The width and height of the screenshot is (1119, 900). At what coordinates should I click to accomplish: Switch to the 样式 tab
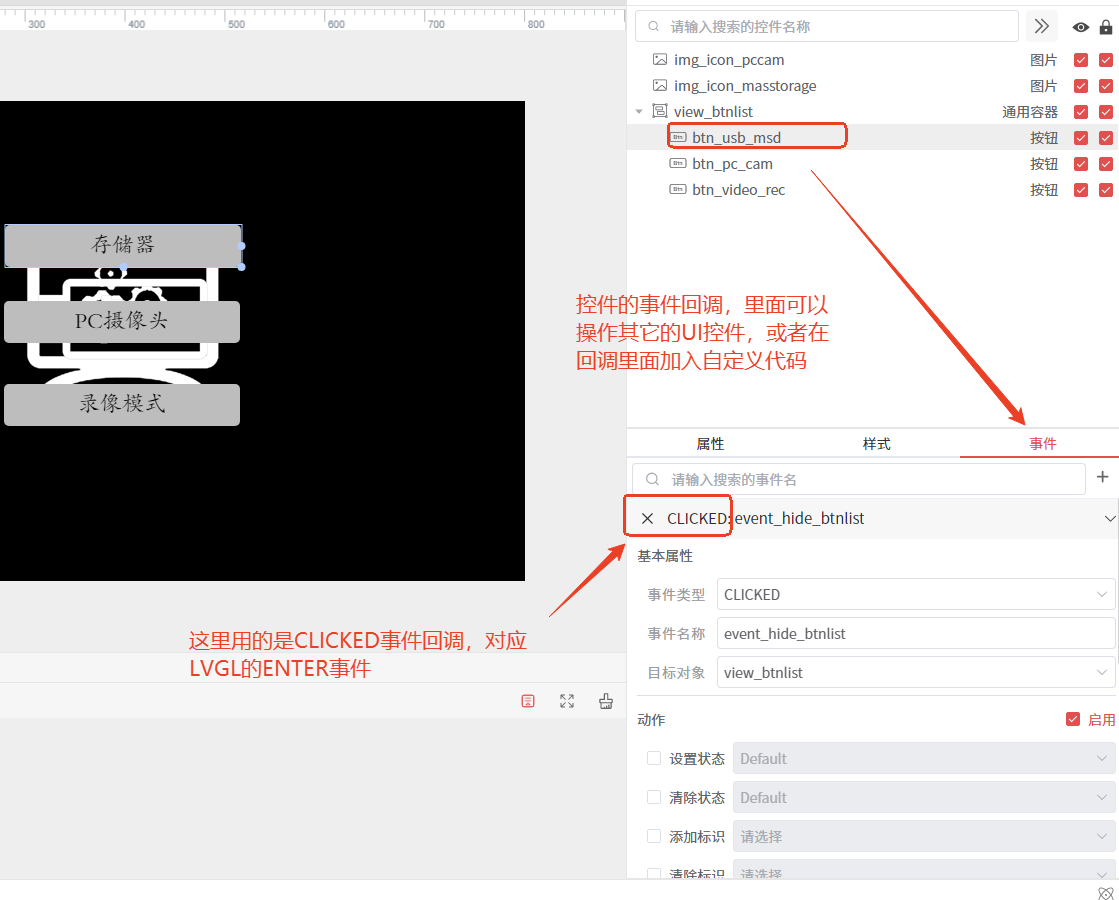pyautogui.click(x=876, y=444)
